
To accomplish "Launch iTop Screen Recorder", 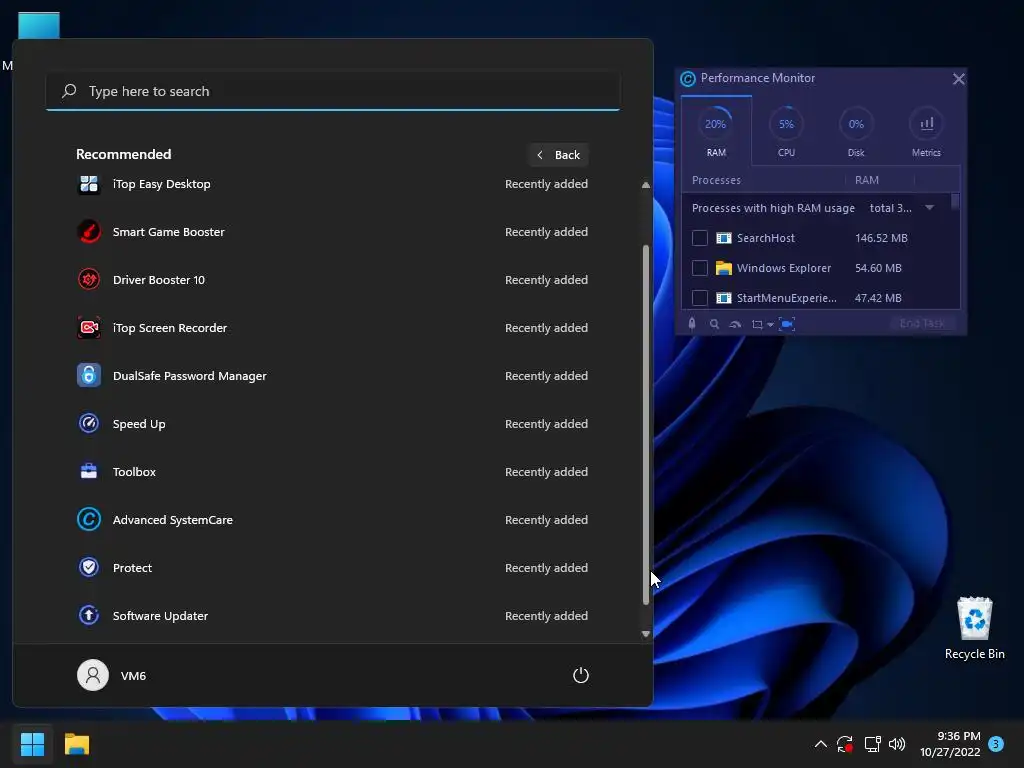I will tap(332, 328).
